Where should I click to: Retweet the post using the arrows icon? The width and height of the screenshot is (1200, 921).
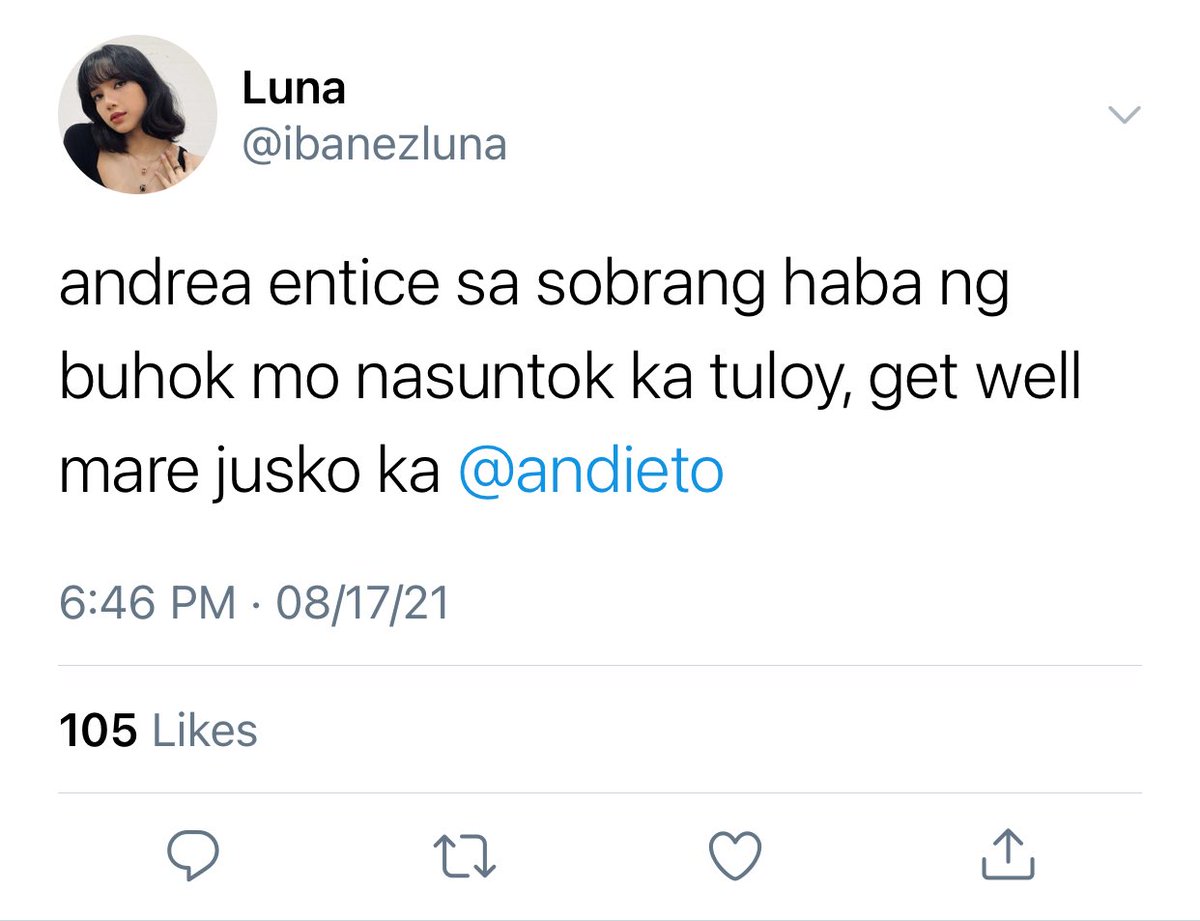(465, 854)
